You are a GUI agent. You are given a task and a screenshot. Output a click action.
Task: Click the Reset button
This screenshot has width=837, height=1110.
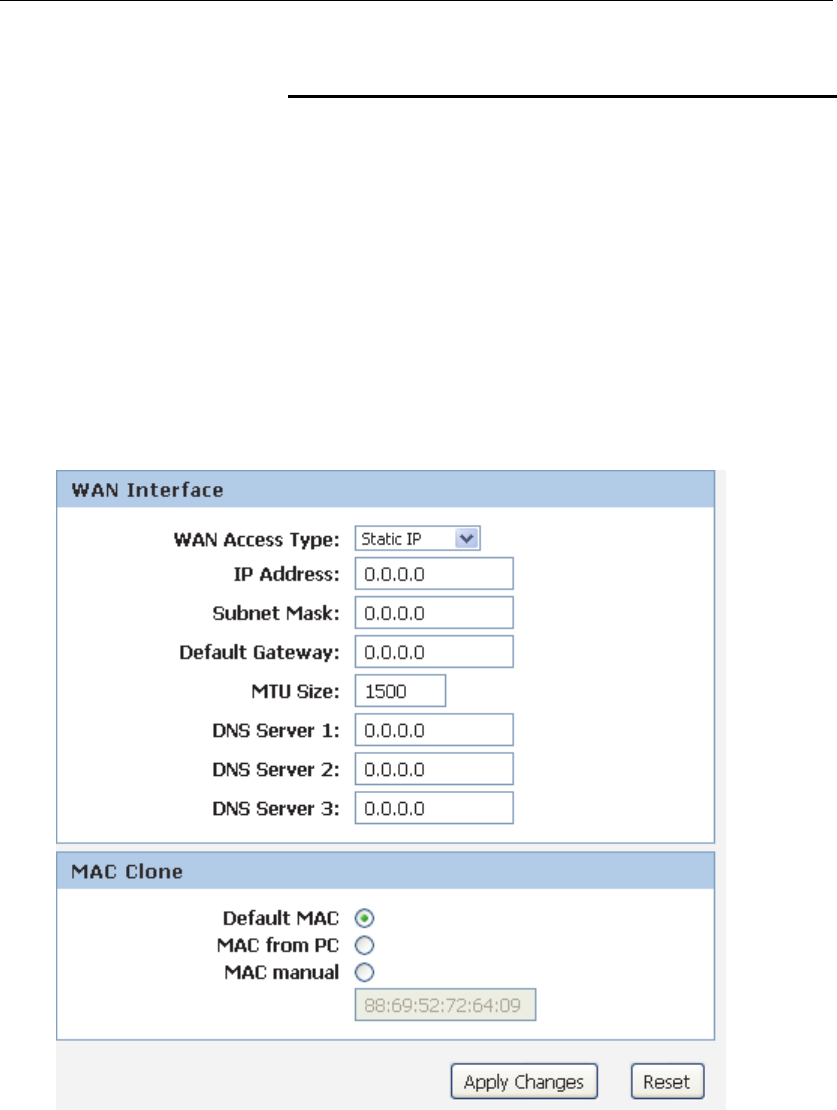pos(667,1081)
